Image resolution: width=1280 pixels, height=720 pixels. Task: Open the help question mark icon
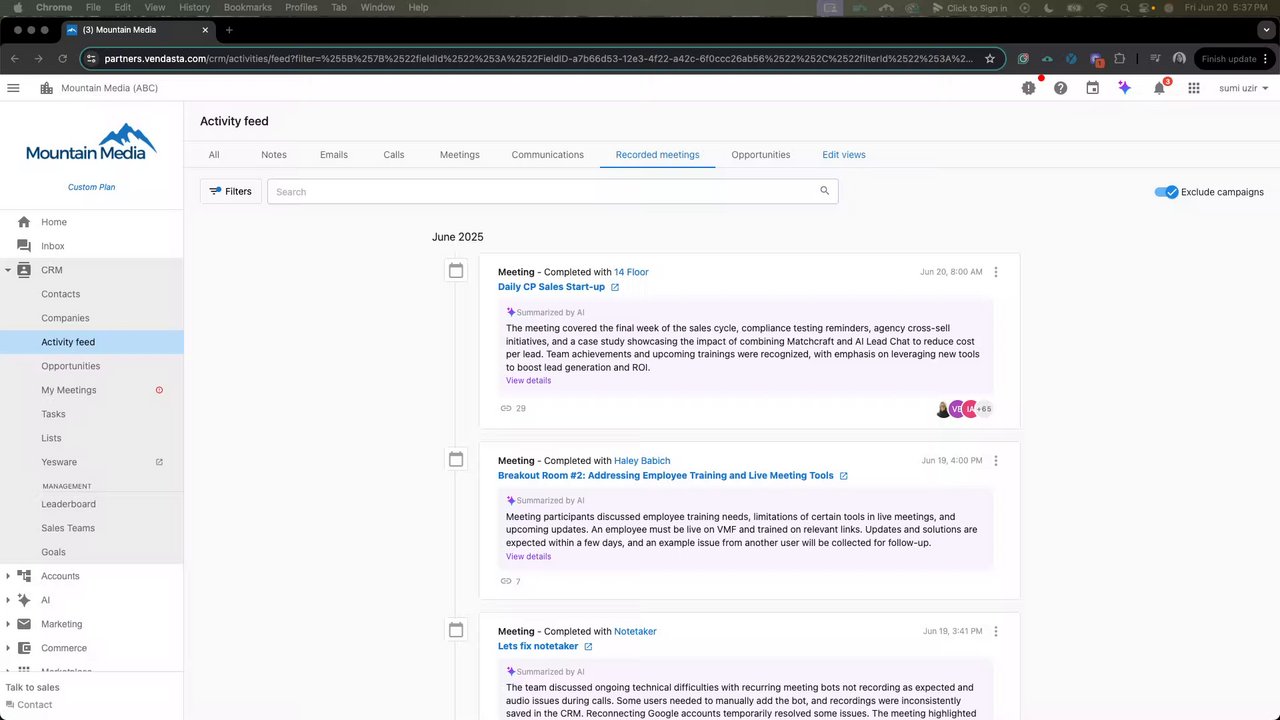[x=1061, y=88]
